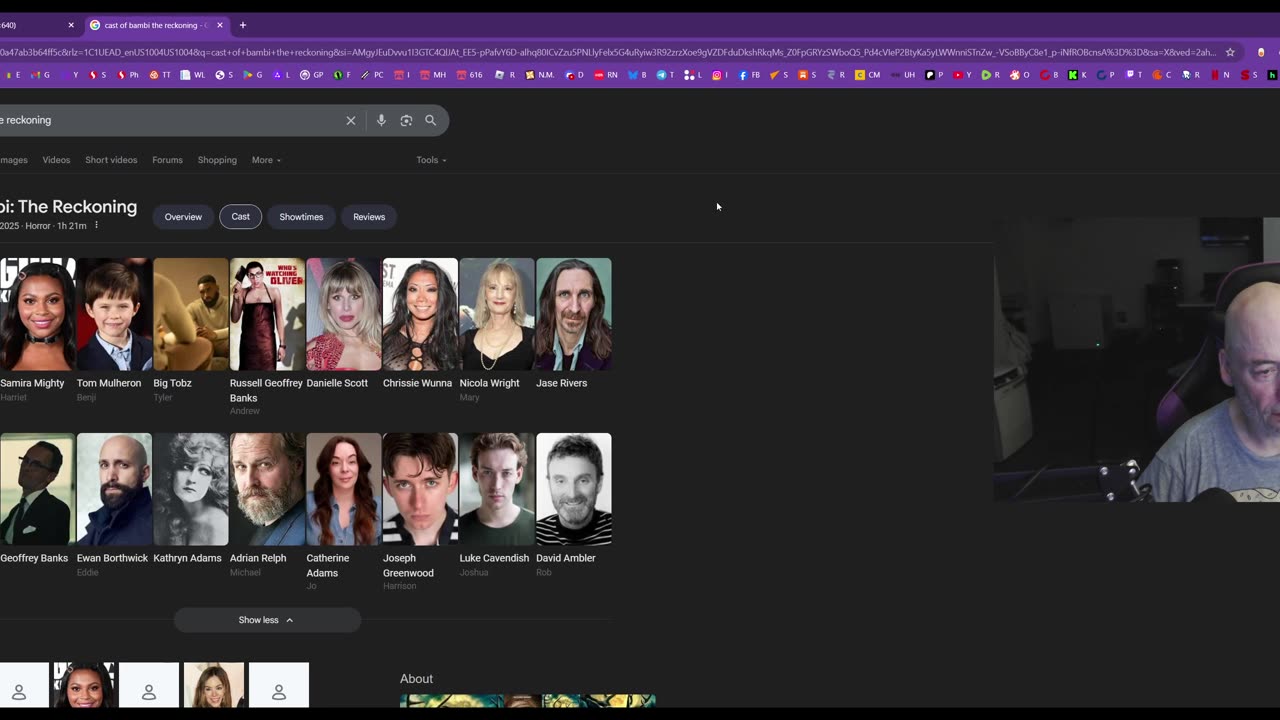Viewport: 1280px width, 720px height.
Task: Open Nicola Wright's cast photo
Action: [497, 314]
